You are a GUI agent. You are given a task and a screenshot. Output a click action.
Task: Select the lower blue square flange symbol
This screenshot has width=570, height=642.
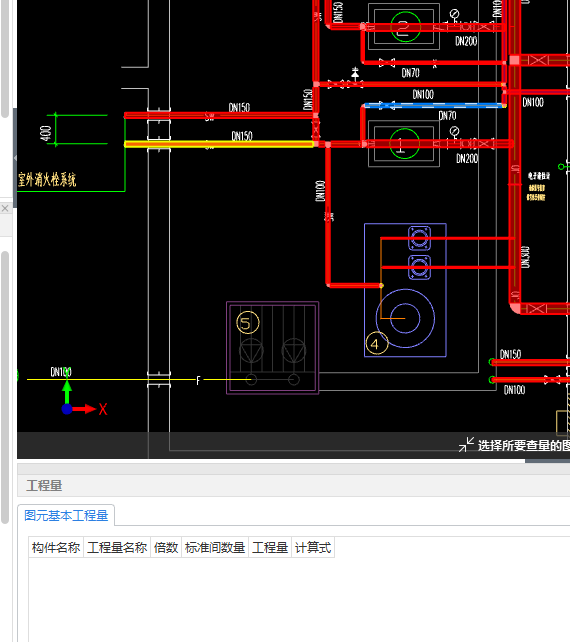click(x=419, y=267)
